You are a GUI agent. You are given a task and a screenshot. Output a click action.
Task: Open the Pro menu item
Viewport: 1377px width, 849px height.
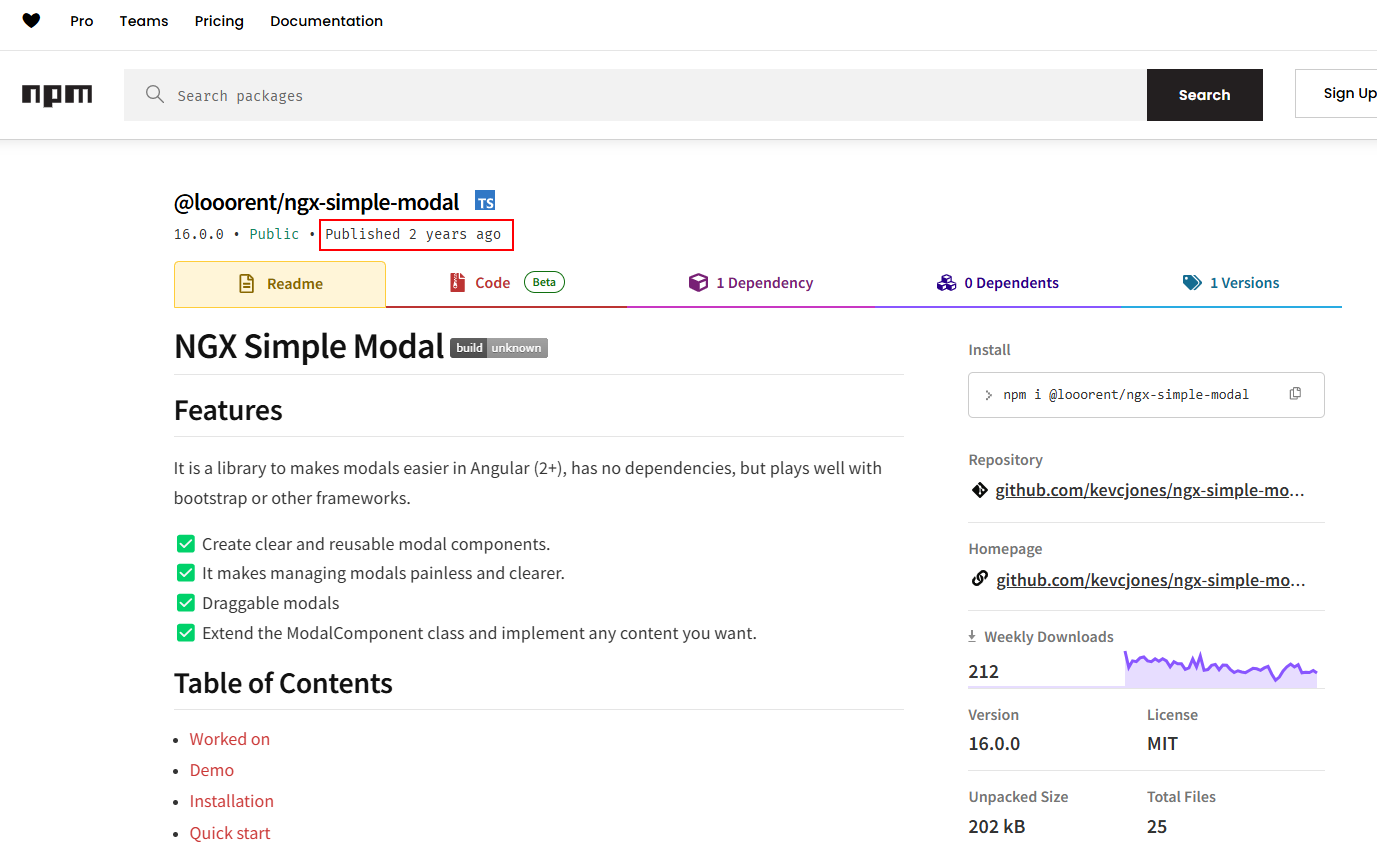point(82,21)
